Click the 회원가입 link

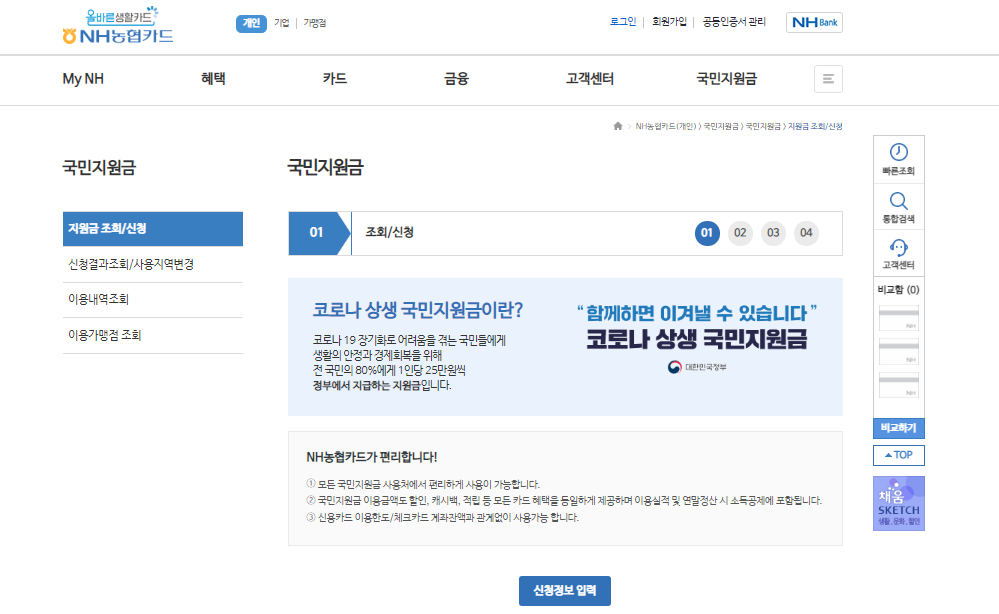point(669,22)
